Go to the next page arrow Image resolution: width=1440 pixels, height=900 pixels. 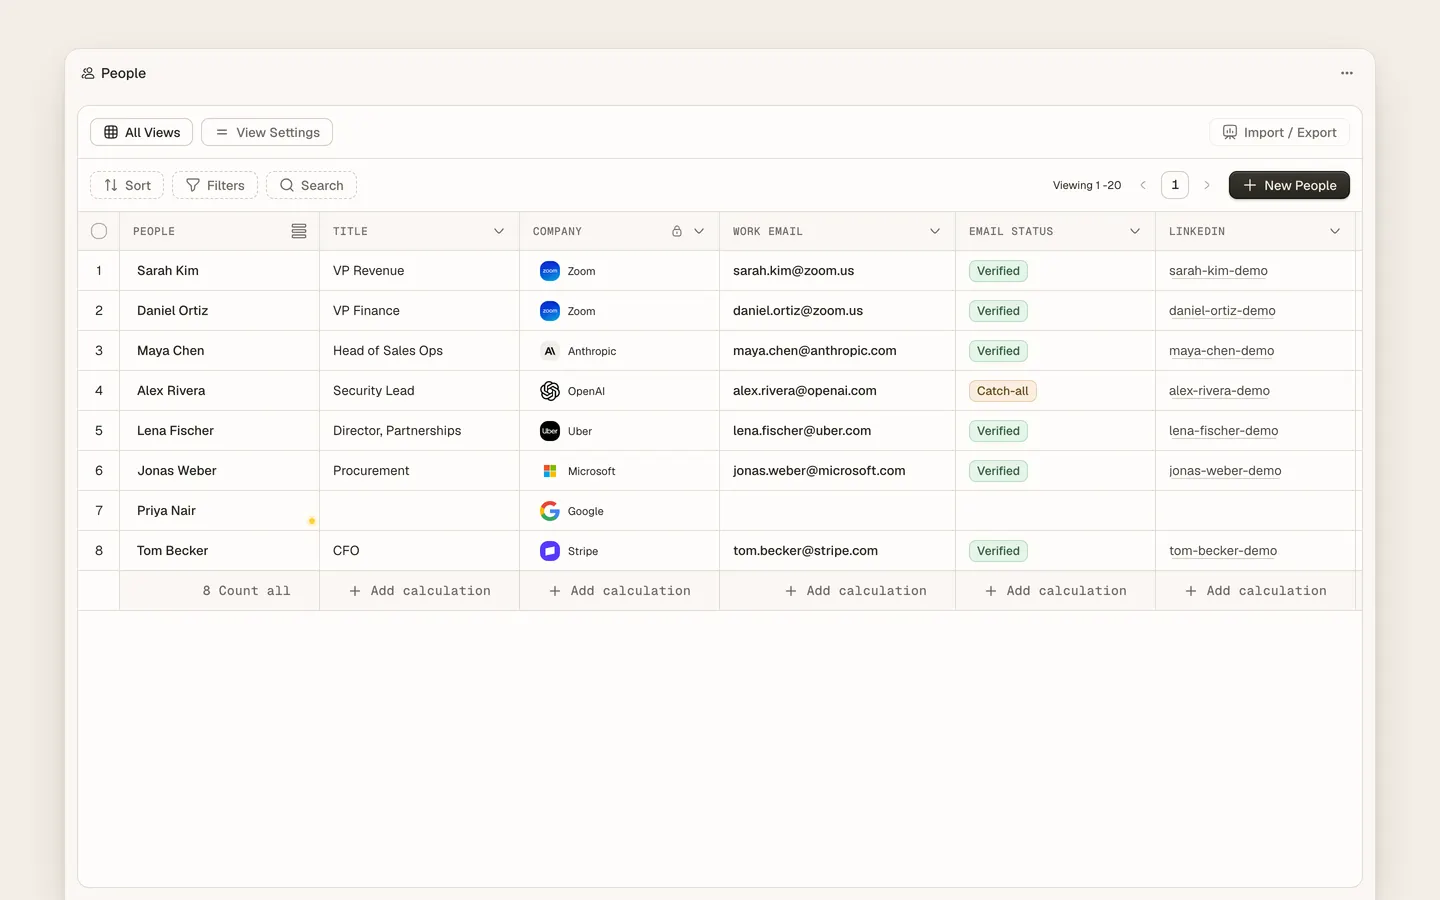point(1207,185)
